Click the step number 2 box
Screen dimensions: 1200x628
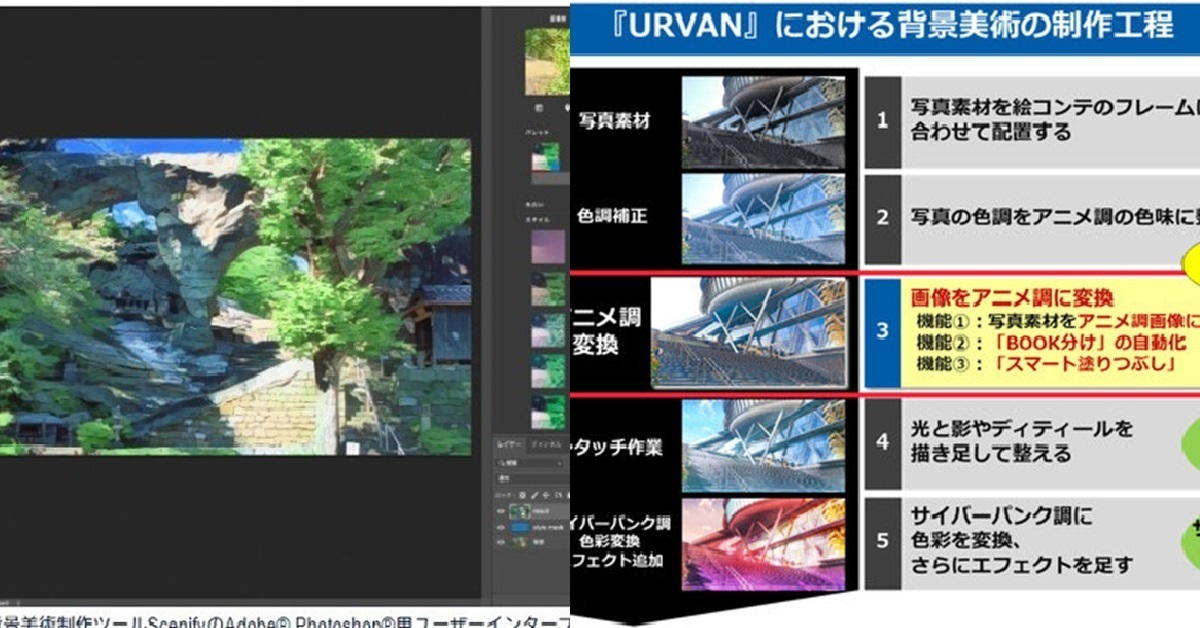click(x=882, y=220)
